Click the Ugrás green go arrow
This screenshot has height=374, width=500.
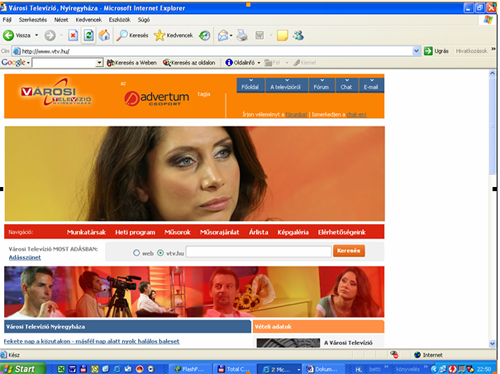(x=428, y=51)
